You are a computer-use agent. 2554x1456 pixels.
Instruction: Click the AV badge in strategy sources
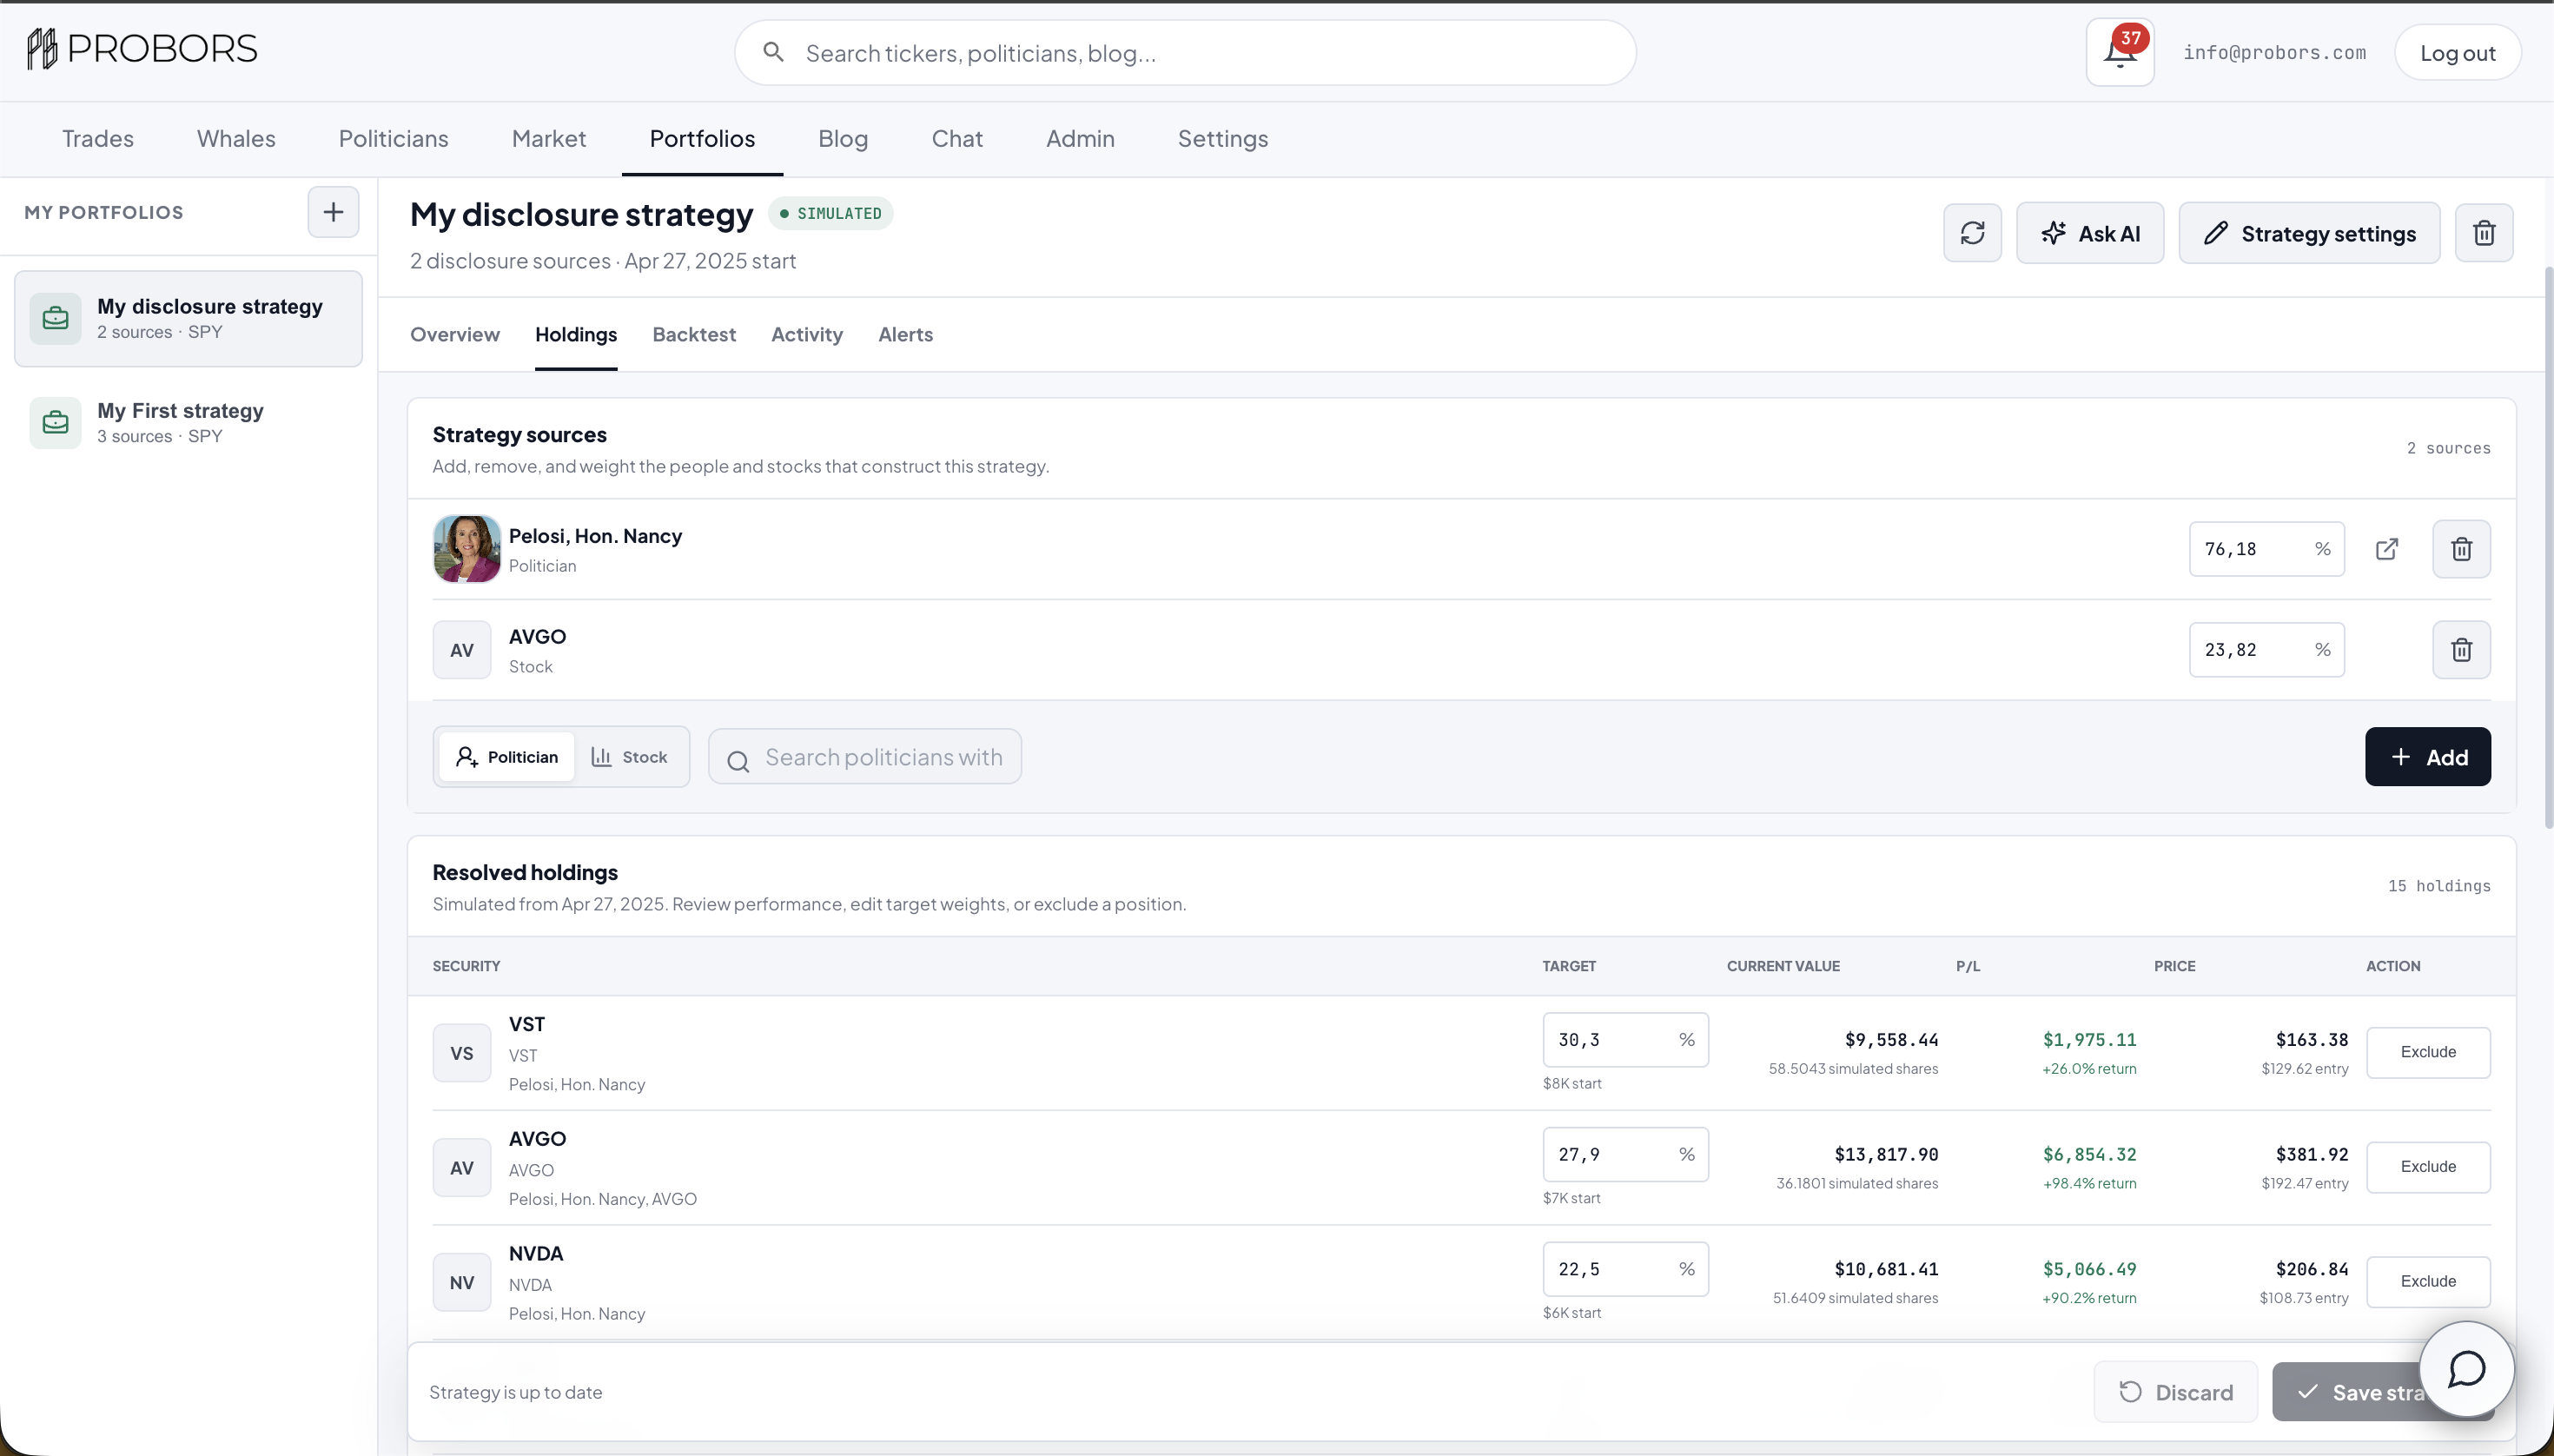462,650
